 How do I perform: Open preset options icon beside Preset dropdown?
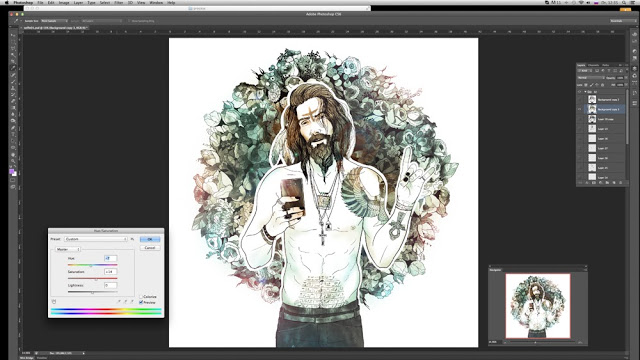pos(132,239)
